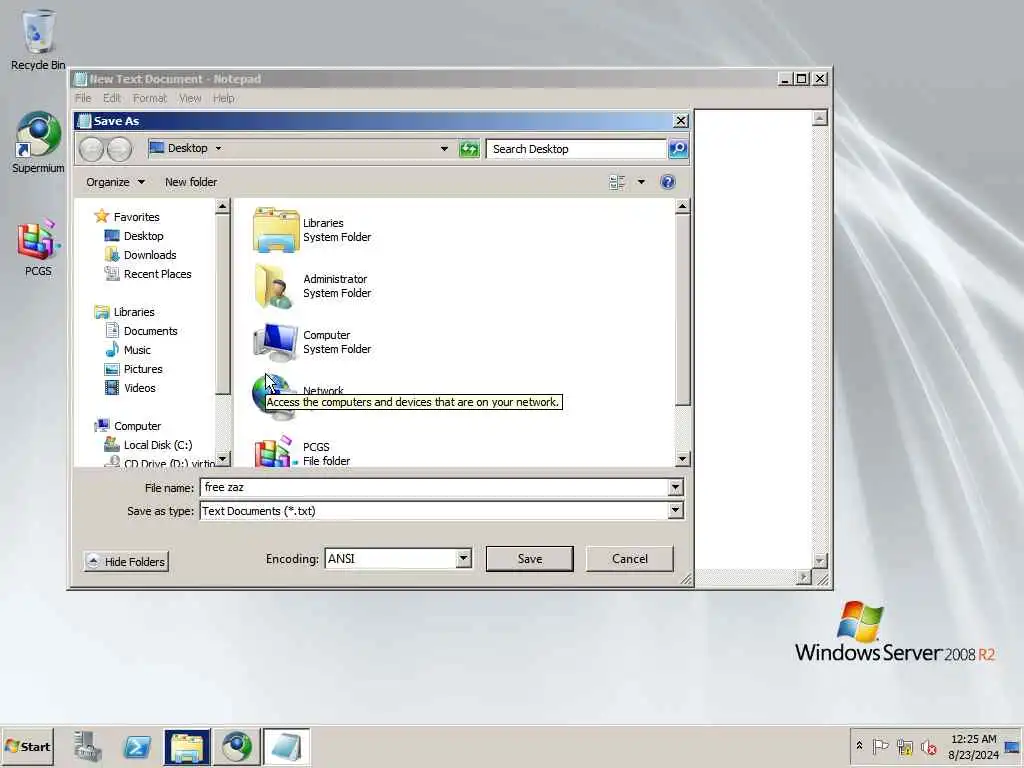Screen dimensions: 1024x768
Task: Open the Encoding ANSI dropdown
Action: pos(463,558)
